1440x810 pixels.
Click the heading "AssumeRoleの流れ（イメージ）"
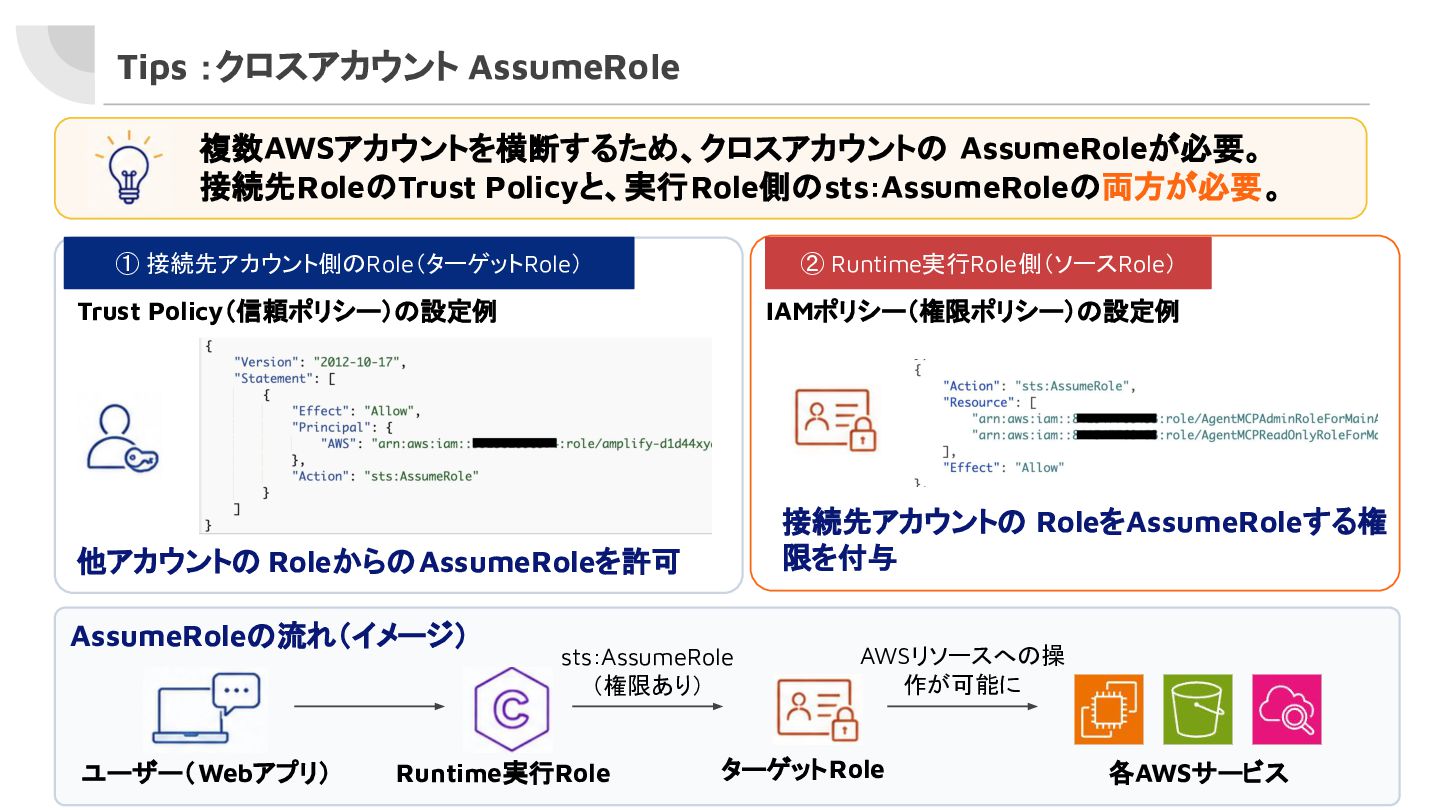pyautogui.click(x=268, y=636)
